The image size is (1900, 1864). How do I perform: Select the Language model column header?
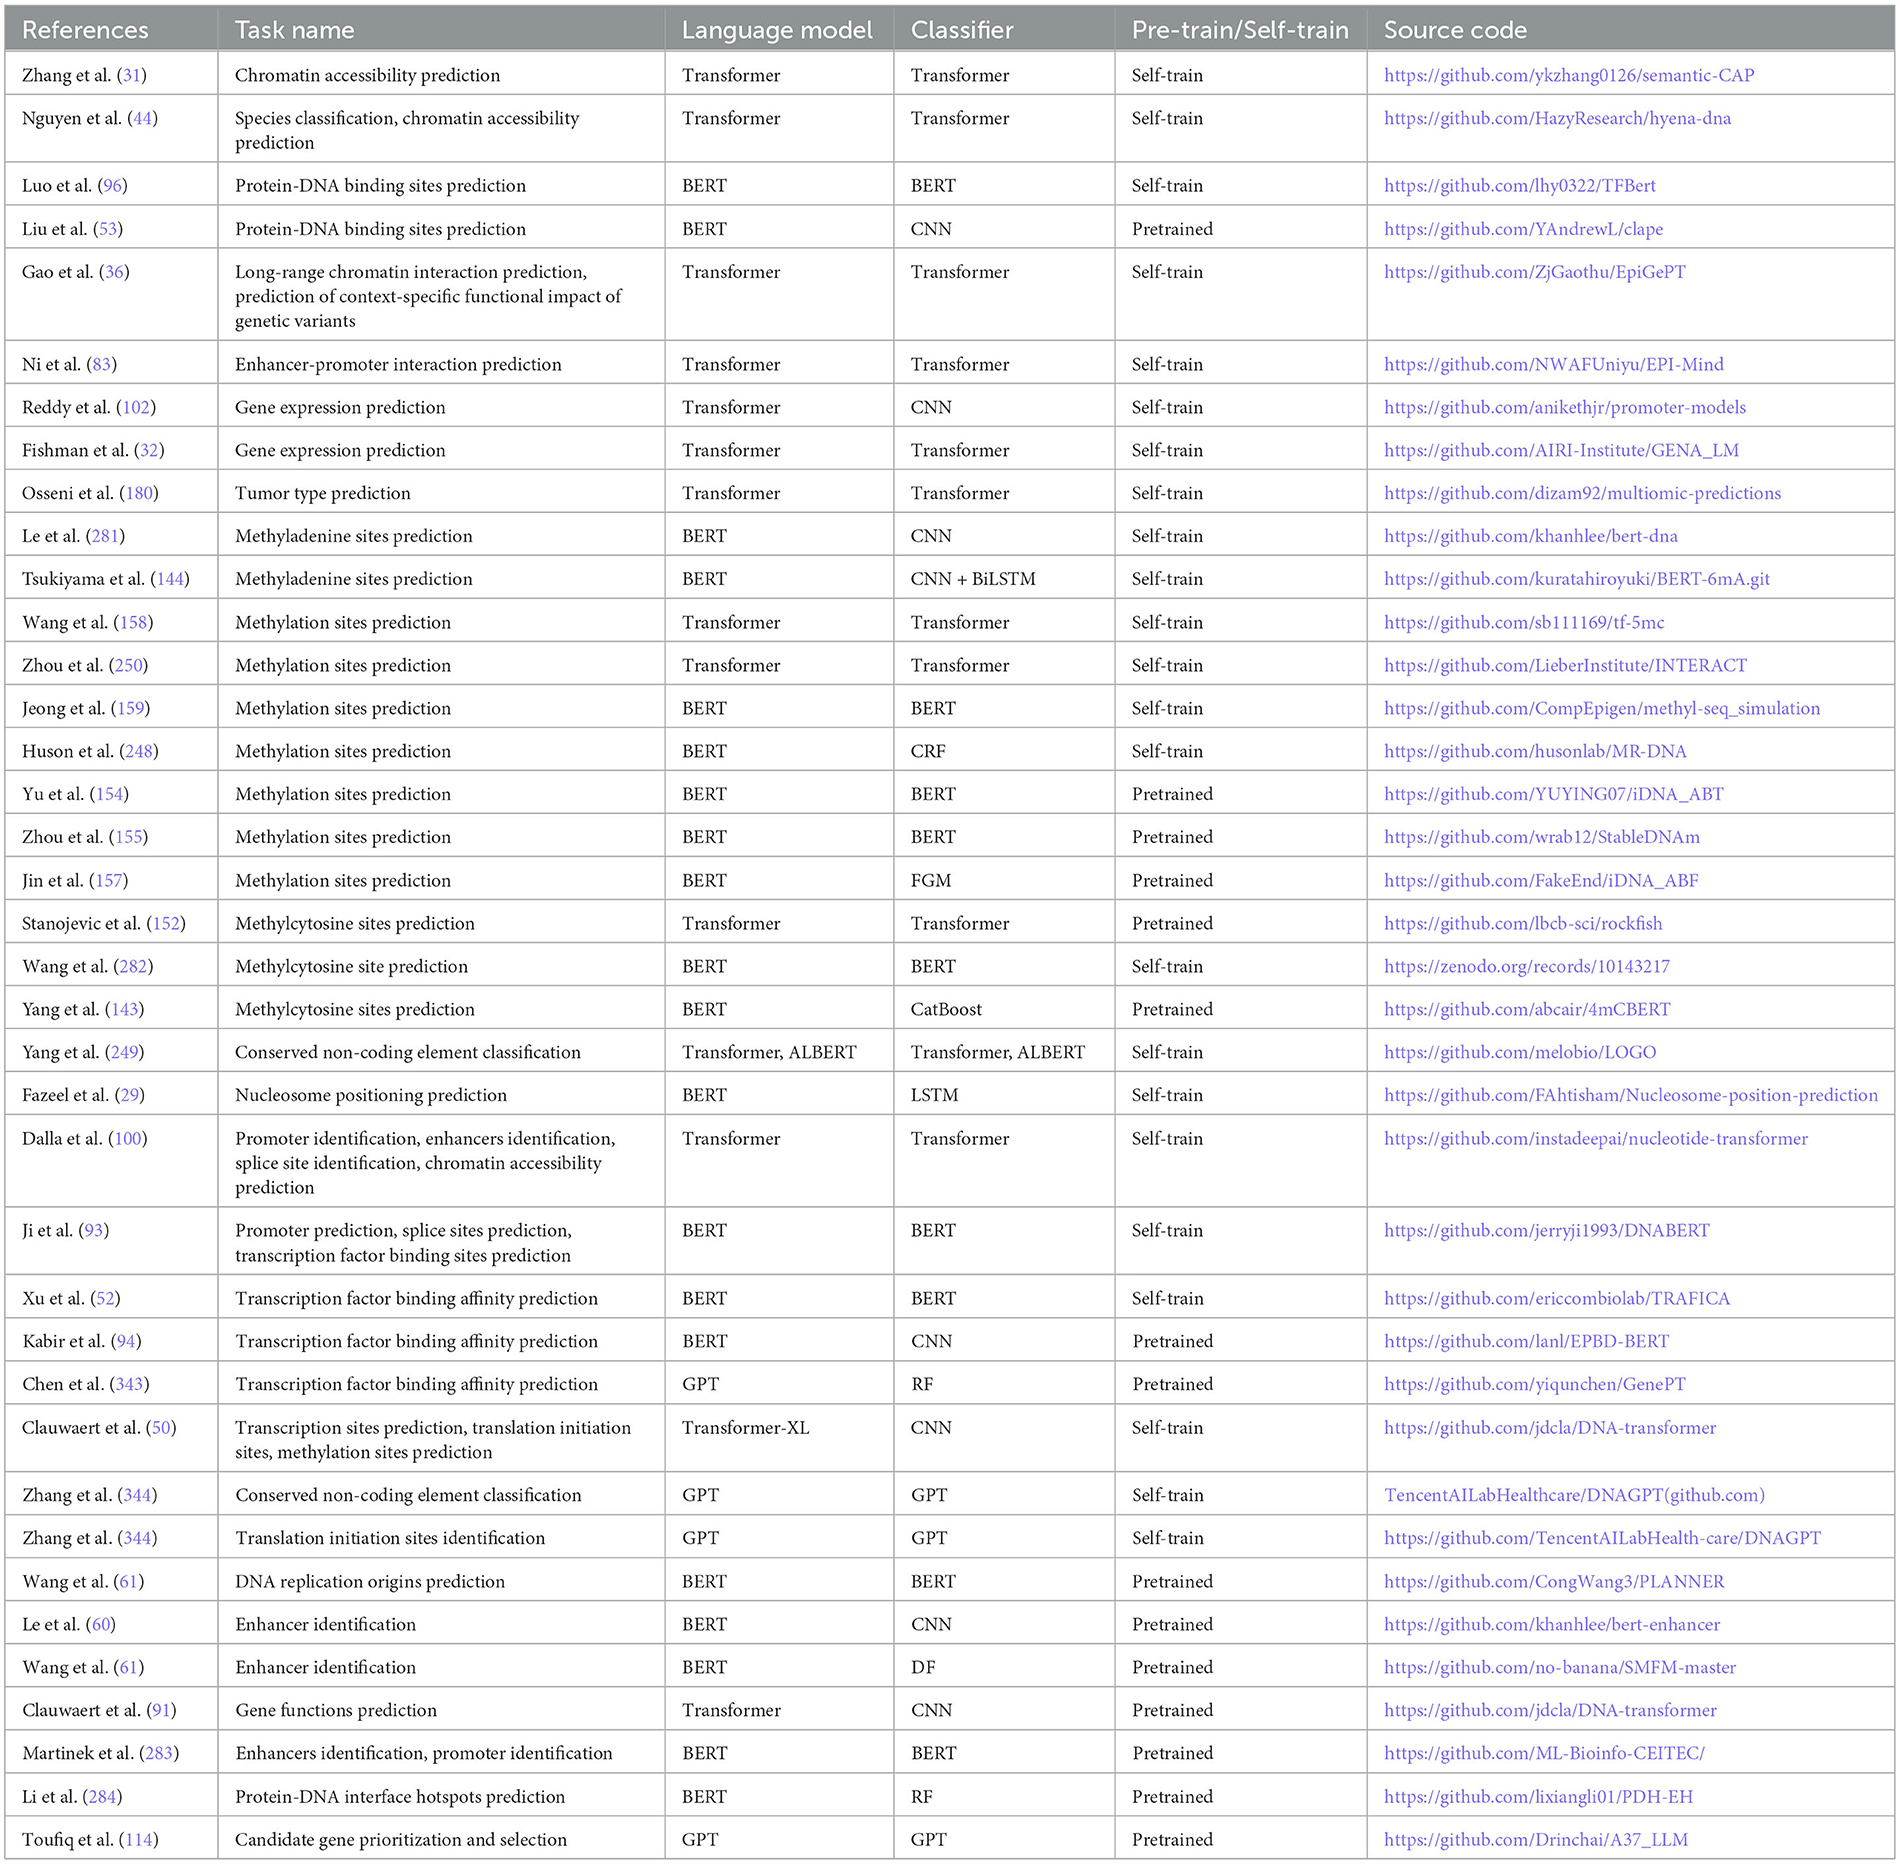point(777,30)
